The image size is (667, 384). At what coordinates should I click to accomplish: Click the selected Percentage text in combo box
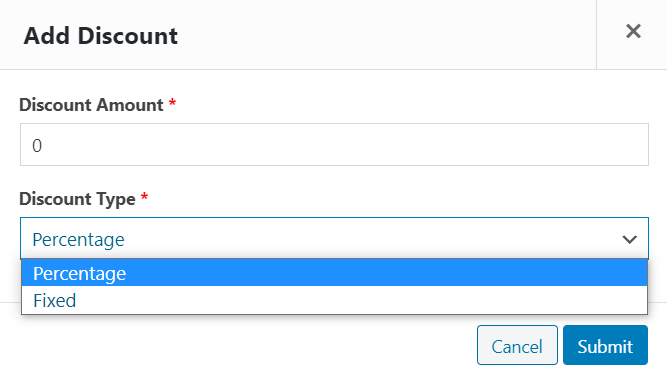coord(78,240)
